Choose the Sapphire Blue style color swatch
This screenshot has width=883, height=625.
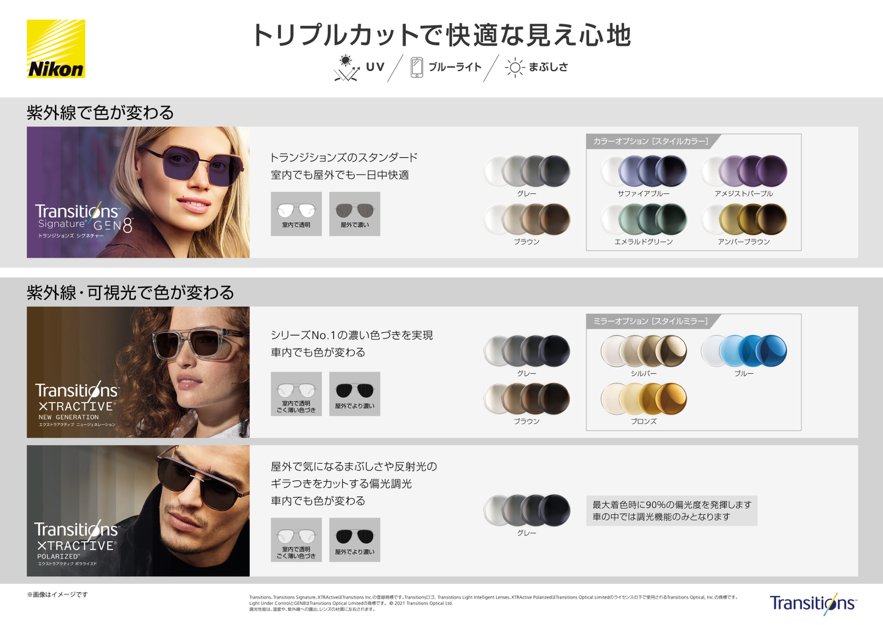pos(644,176)
